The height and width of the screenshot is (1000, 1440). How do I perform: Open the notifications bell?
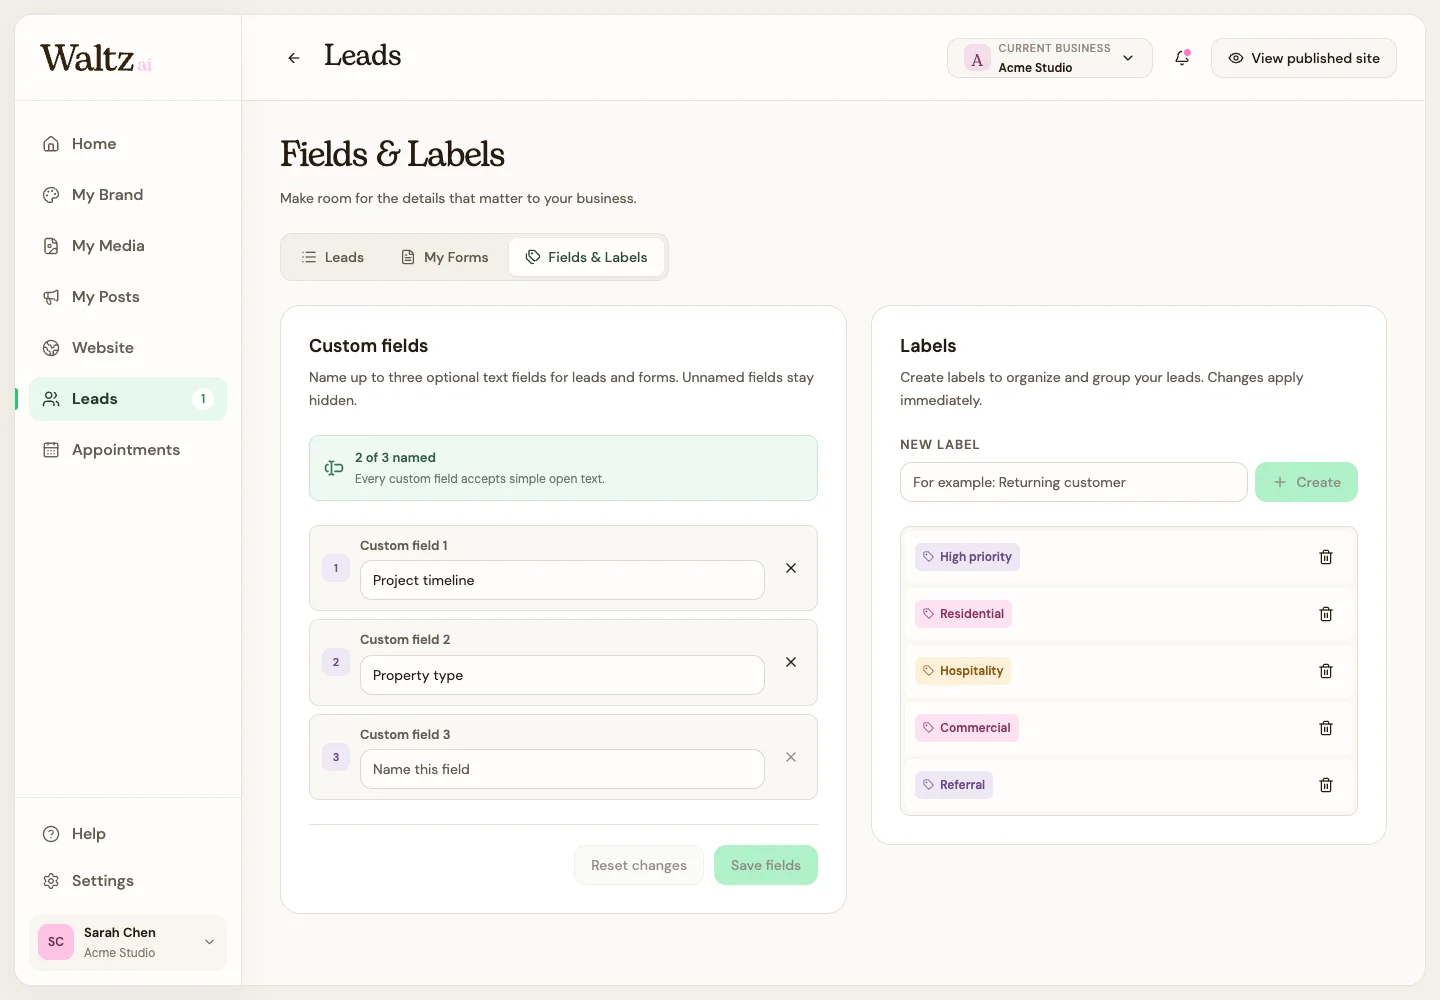click(1182, 58)
